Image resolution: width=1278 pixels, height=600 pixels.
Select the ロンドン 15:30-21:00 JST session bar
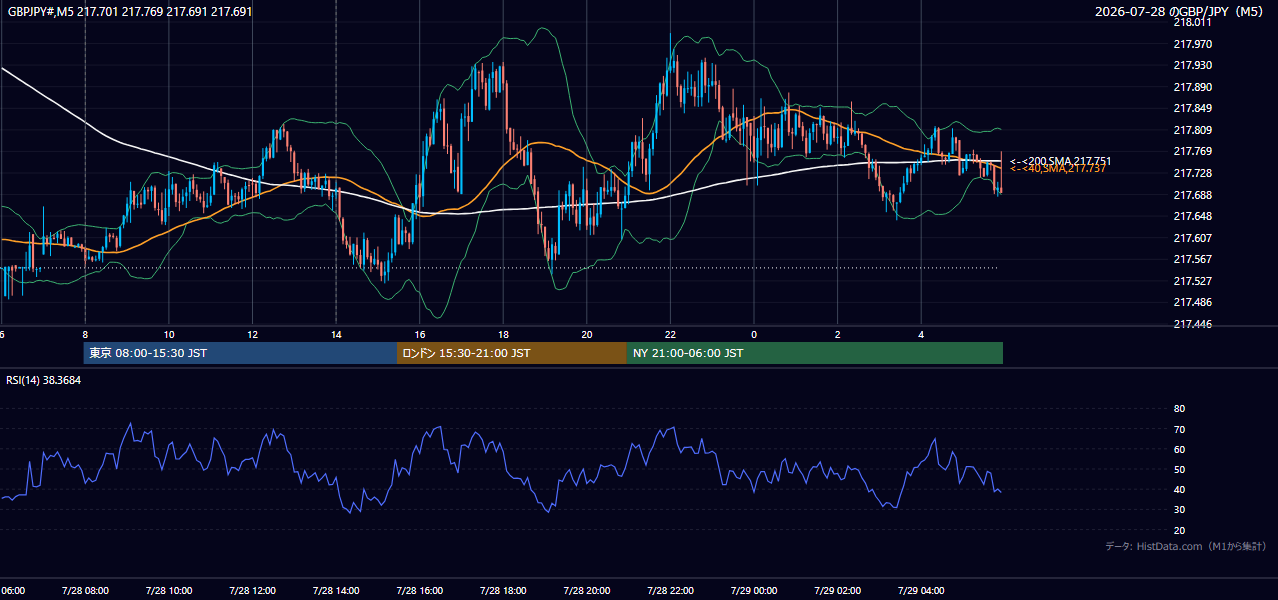tap(512, 353)
